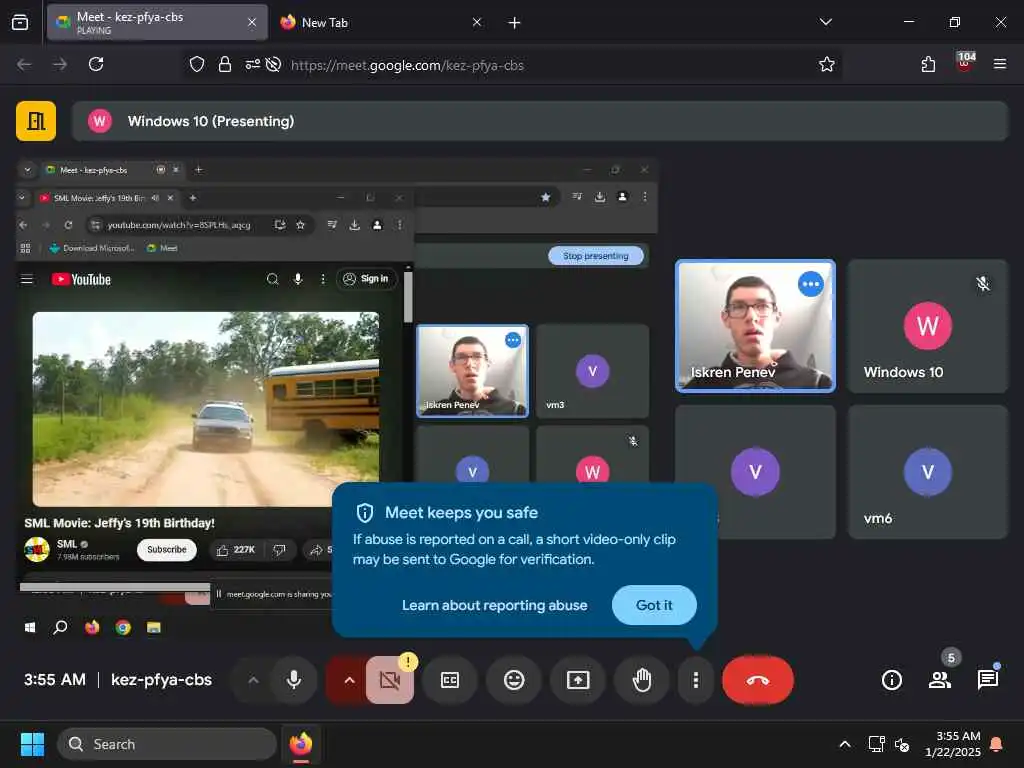Raise your hand

pos(642,680)
